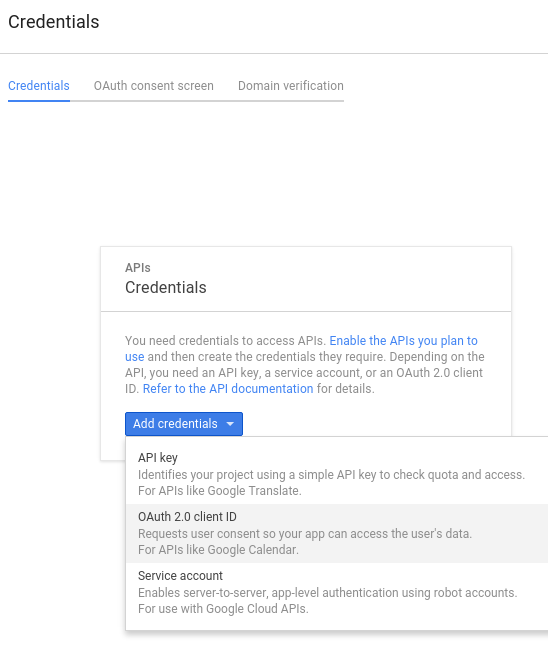
Task: Click the Add credentials dropdown arrow
Action: coord(230,424)
